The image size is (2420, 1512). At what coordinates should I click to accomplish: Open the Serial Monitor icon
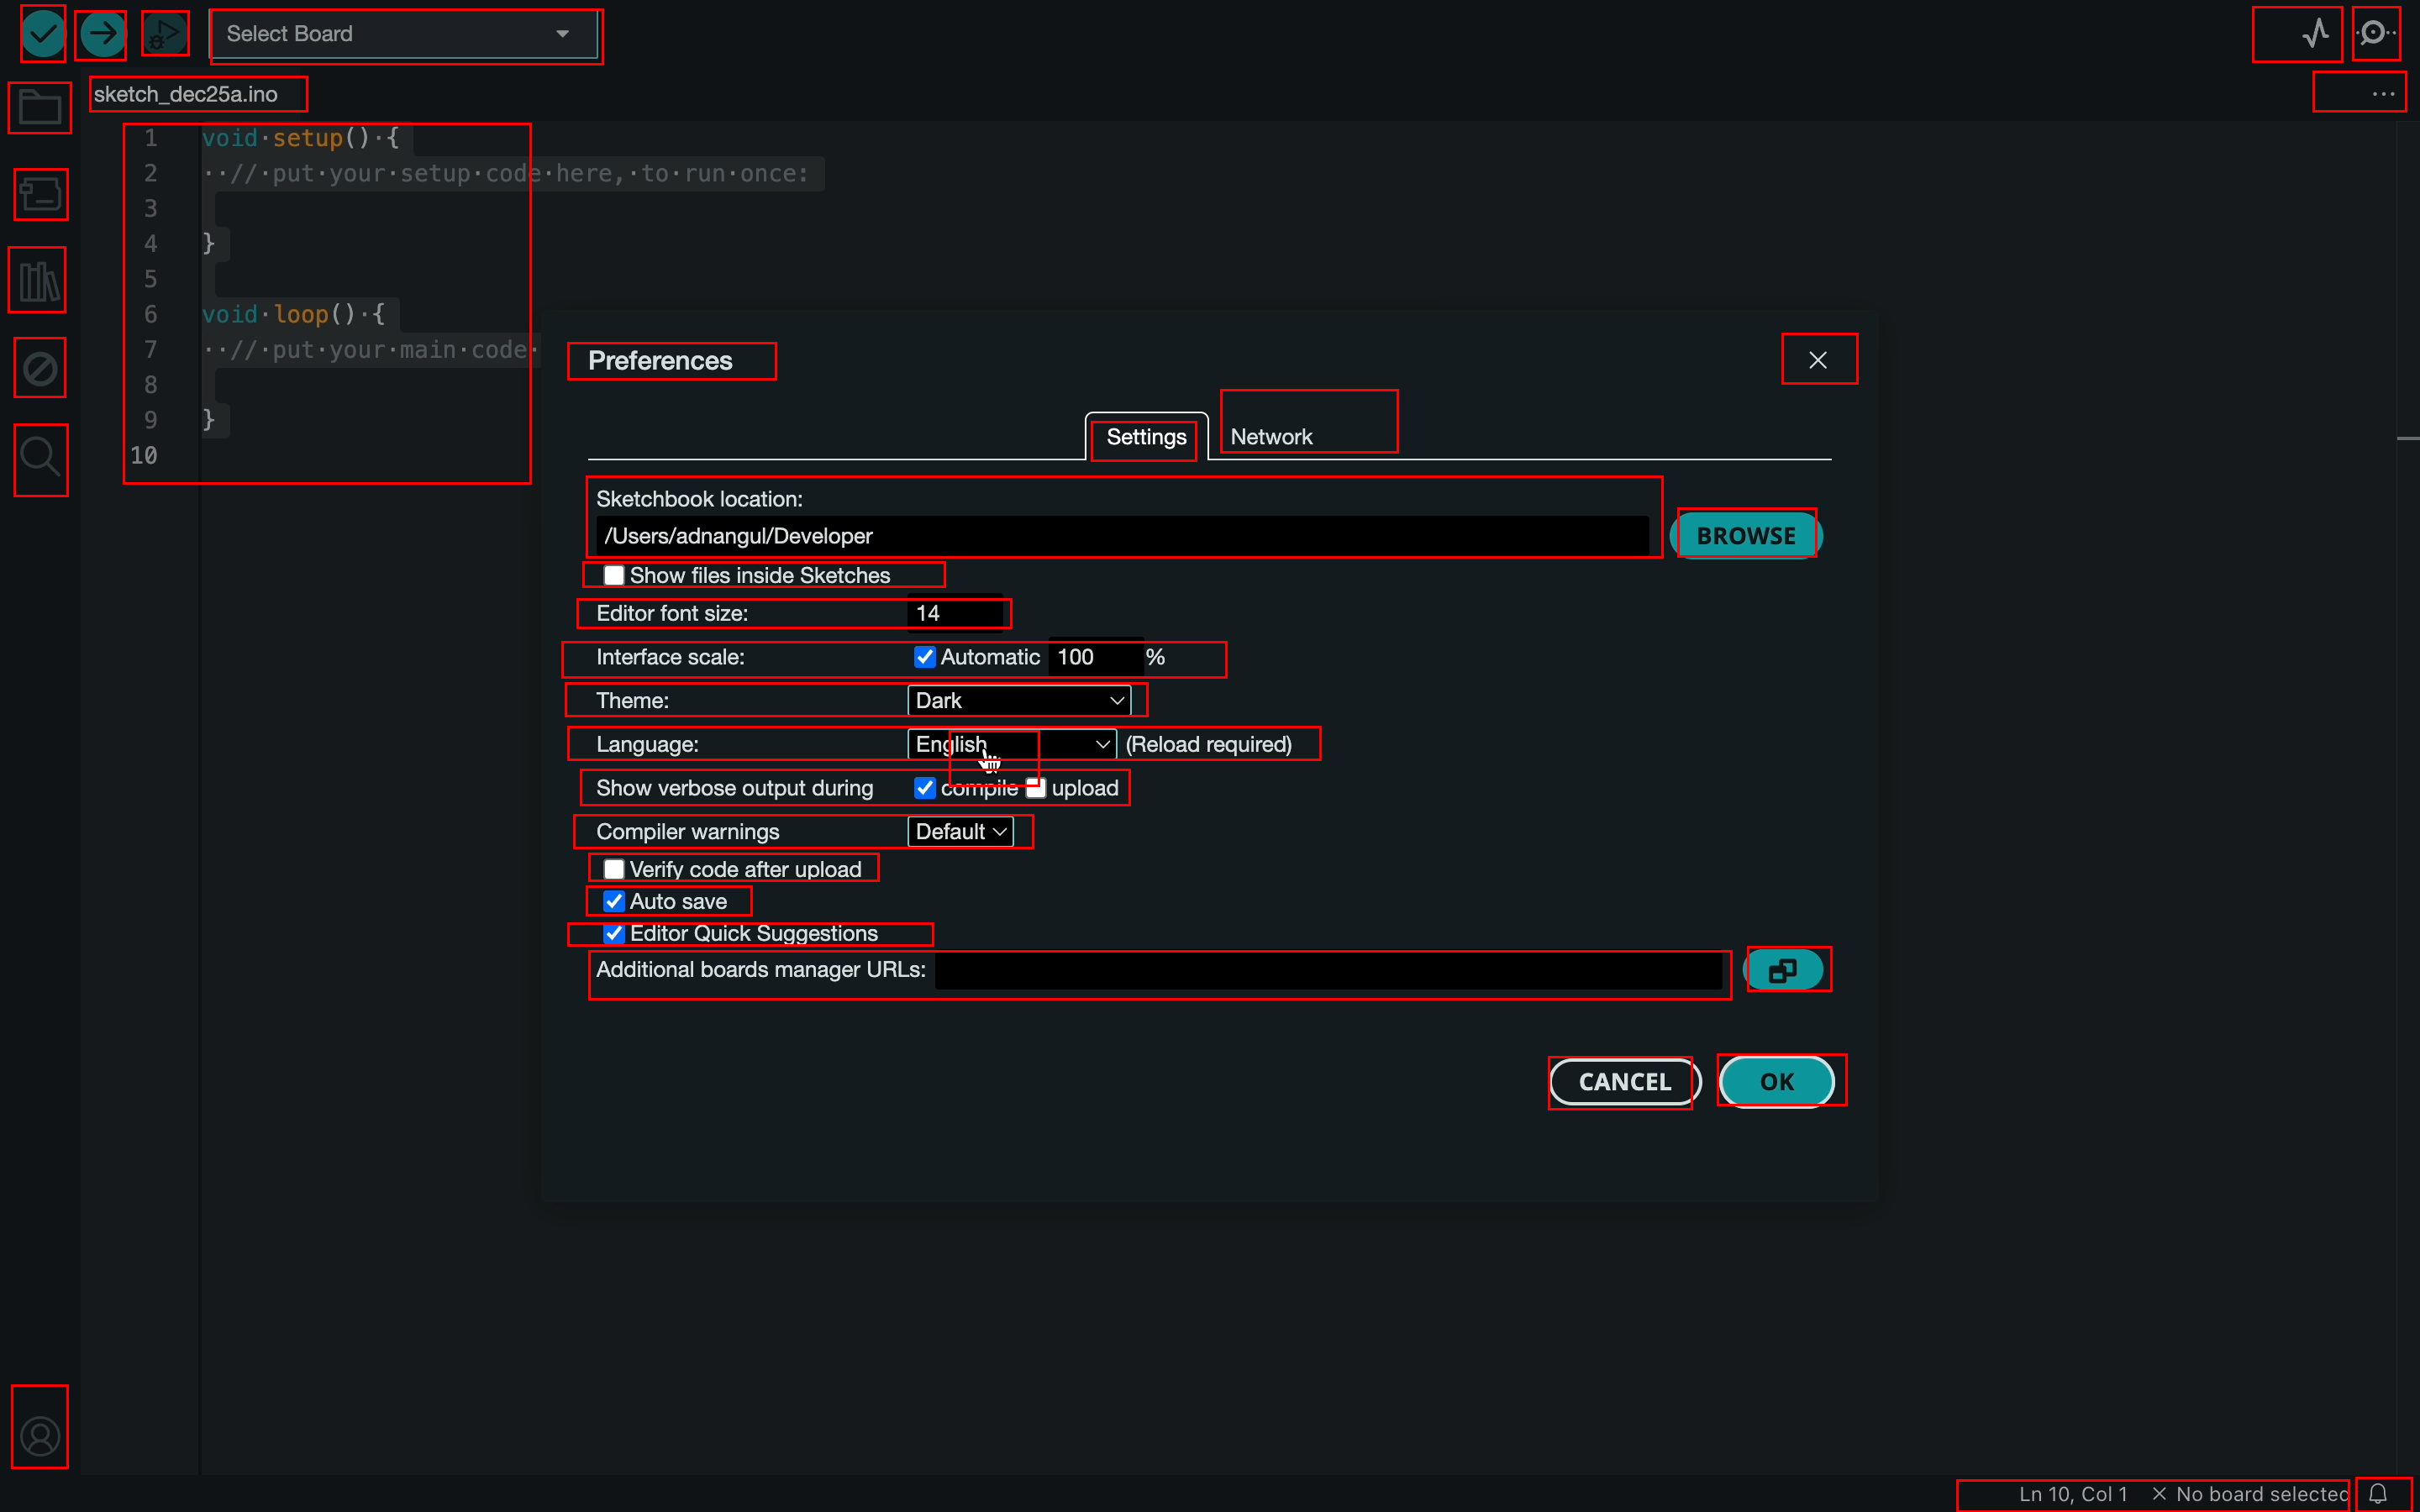2375,34
